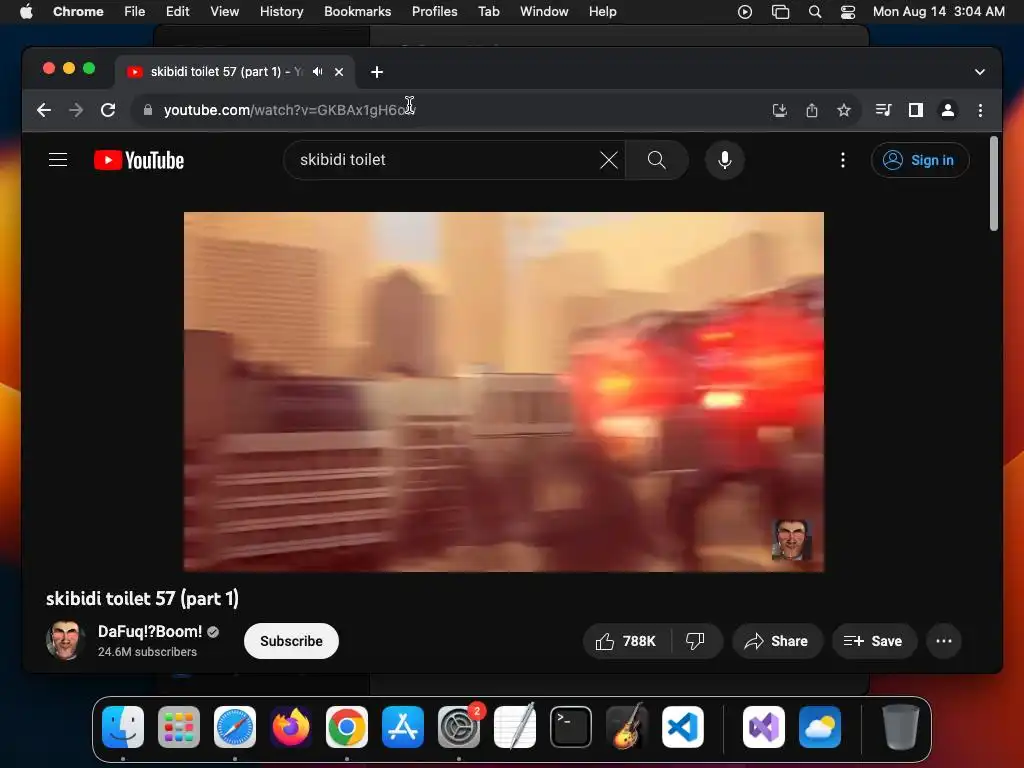Open the YouTube guide hamburger menu
The width and height of the screenshot is (1024, 768).
click(x=58, y=160)
